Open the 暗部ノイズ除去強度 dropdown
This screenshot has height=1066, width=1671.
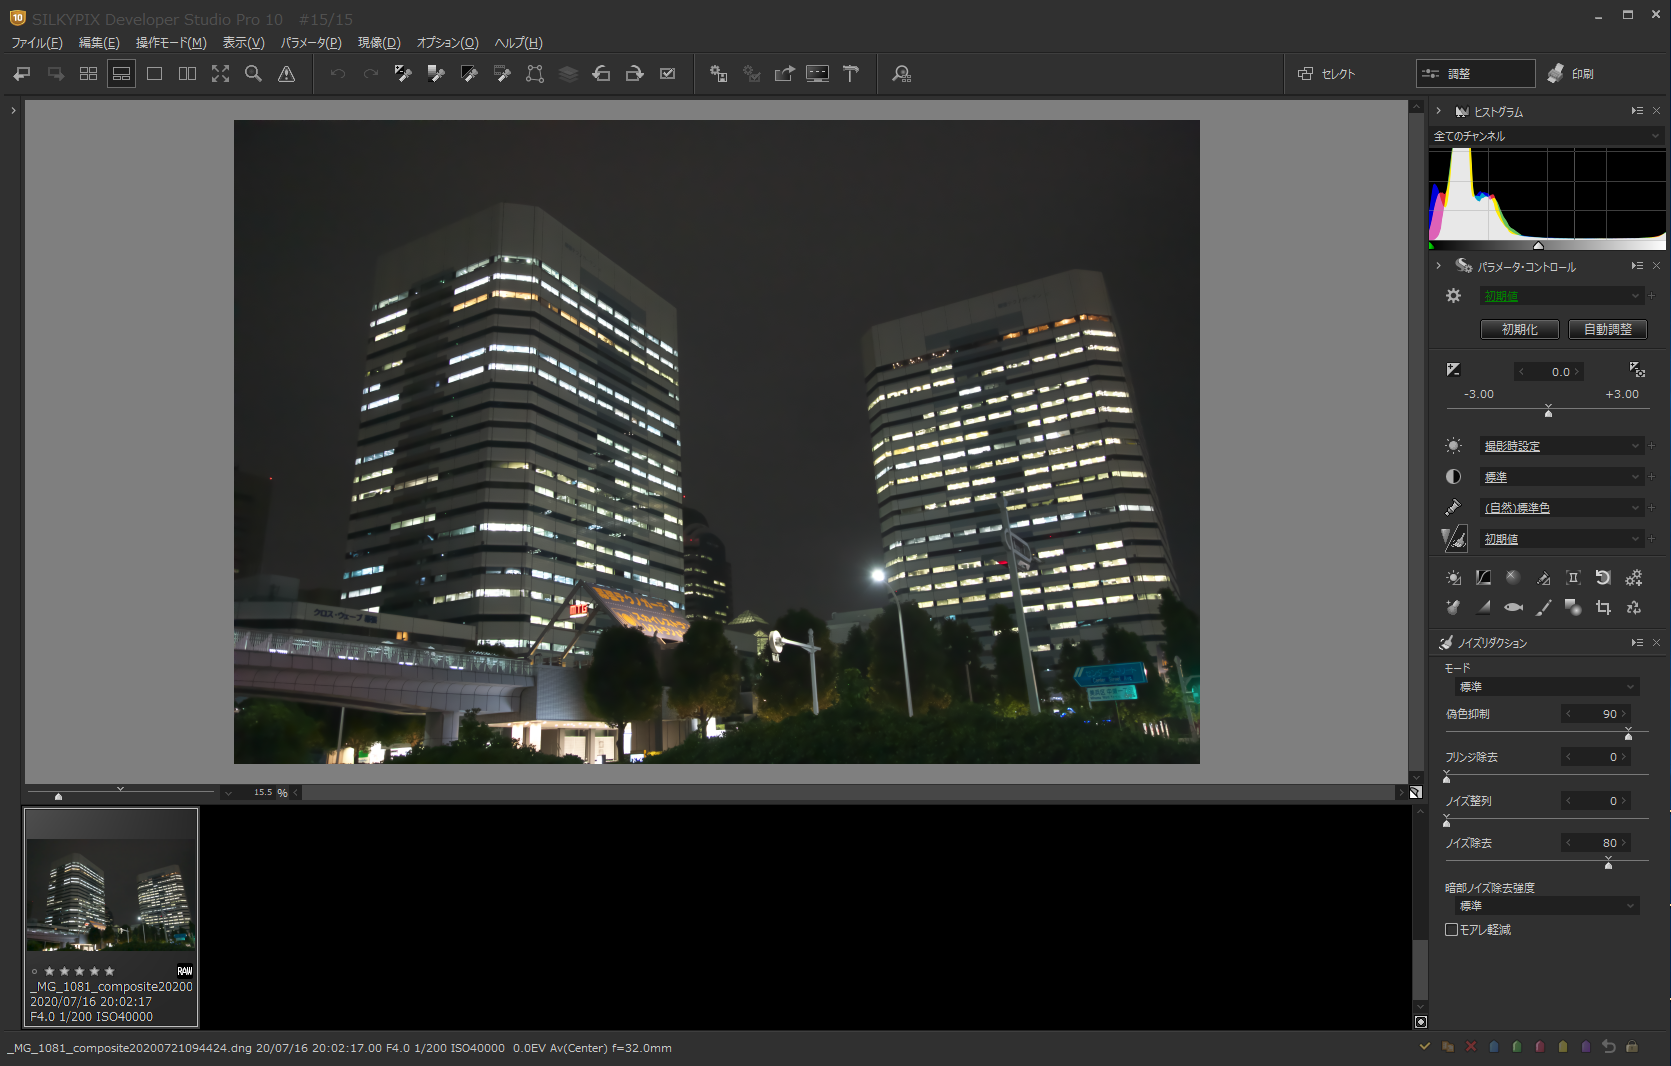[1547, 906]
